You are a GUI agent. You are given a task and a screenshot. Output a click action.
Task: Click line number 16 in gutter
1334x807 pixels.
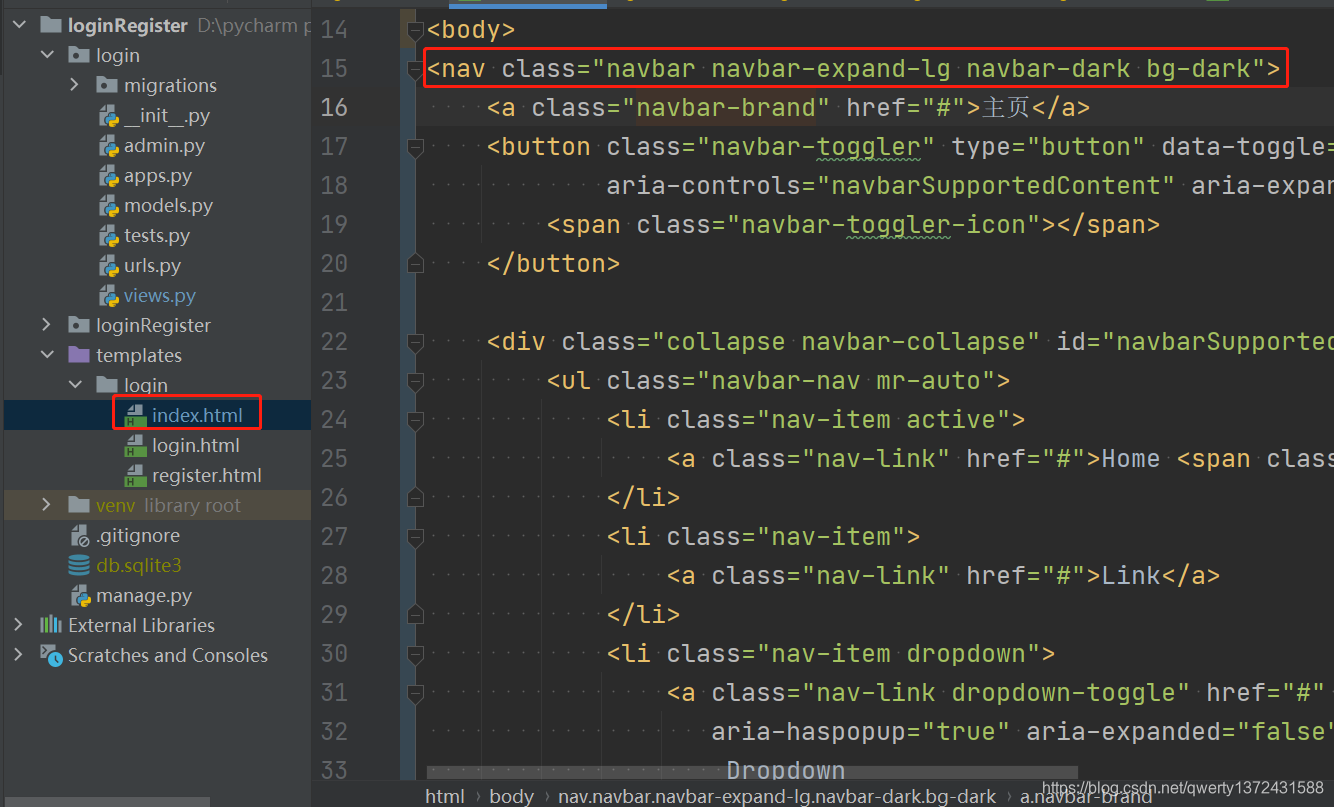pyautogui.click(x=334, y=108)
